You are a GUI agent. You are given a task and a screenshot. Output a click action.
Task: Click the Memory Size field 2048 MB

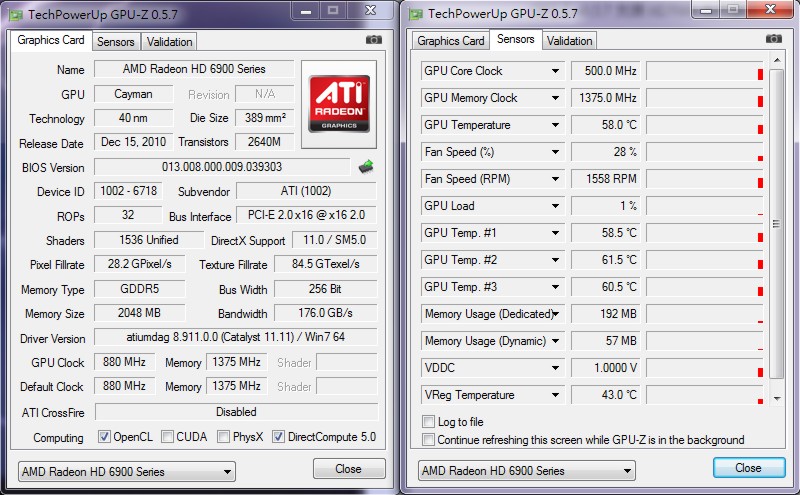pyautogui.click(x=139, y=313)
